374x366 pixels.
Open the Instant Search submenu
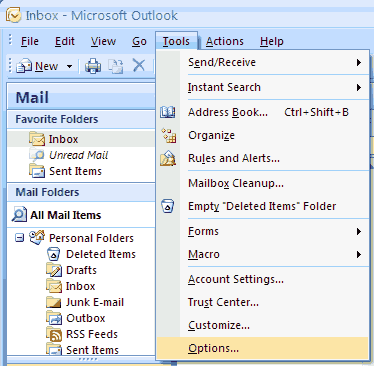pyautogui.click(x=263, y=87)
